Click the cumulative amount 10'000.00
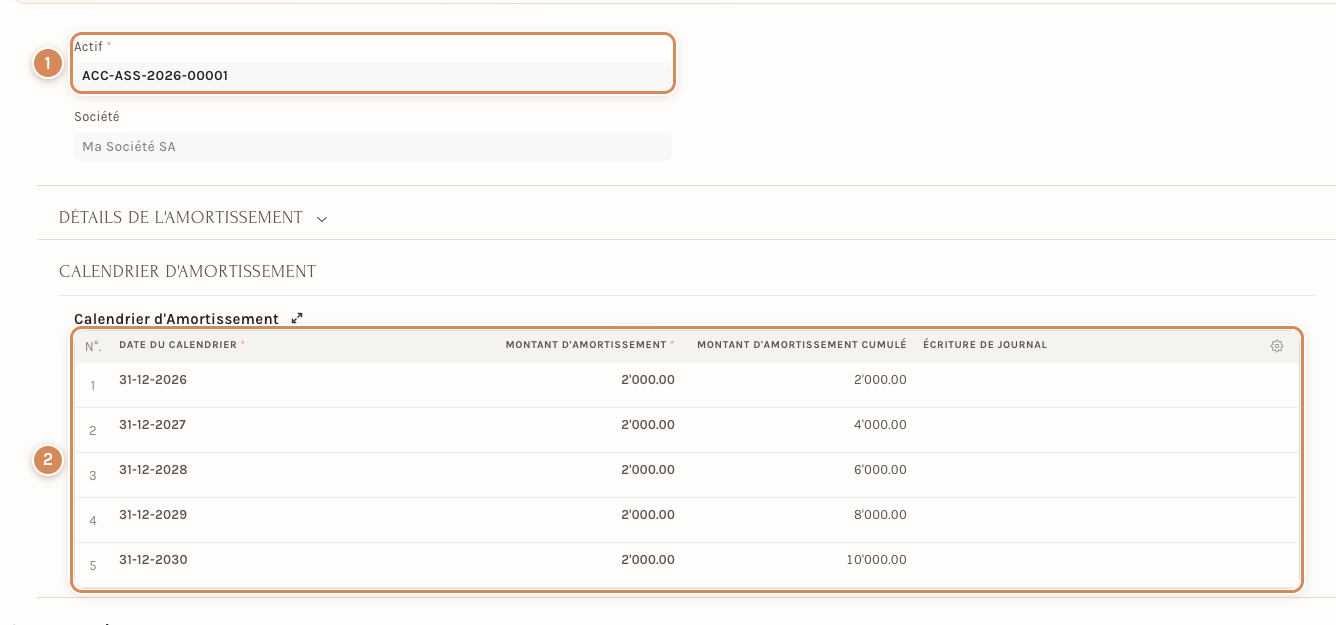The width and height of the screenshot is (1336, 625). tap(877, 560)
